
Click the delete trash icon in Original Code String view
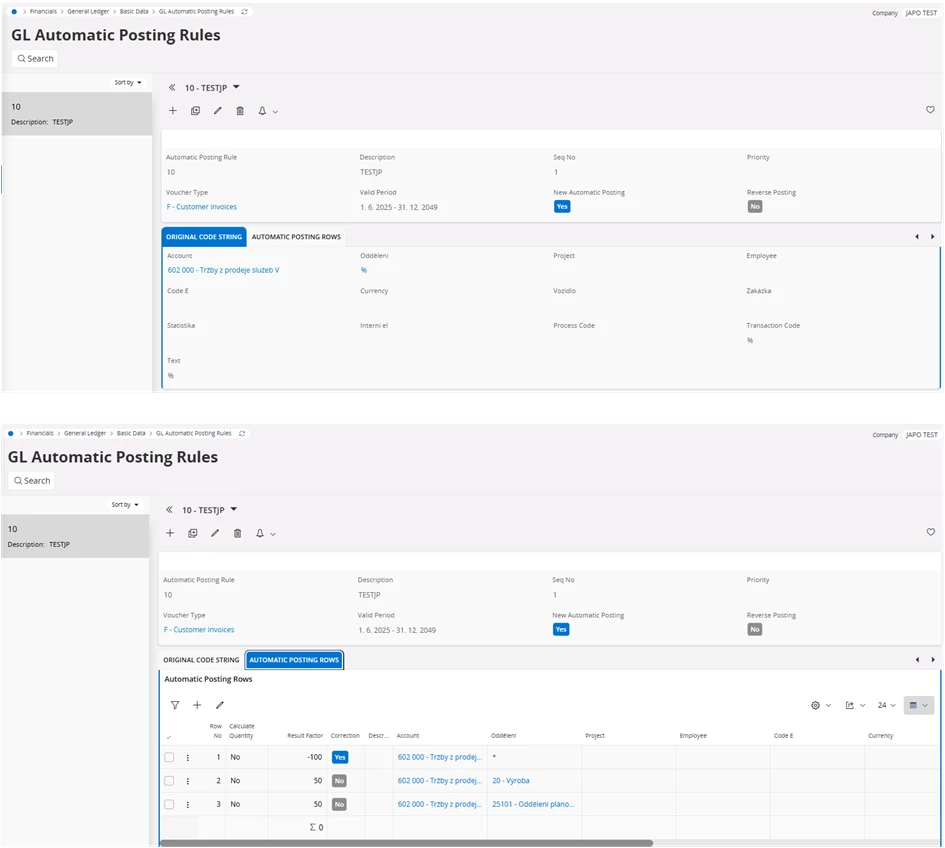tap(240, 111)
